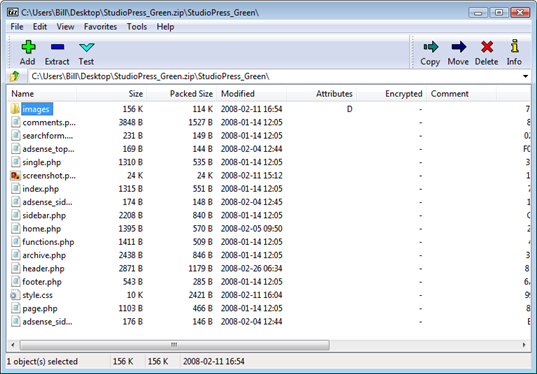Image resolution: width=537 pixels, height=374 pixels.
Task: Maximize the 7-Zip window
Action: (x=499, y=13)
